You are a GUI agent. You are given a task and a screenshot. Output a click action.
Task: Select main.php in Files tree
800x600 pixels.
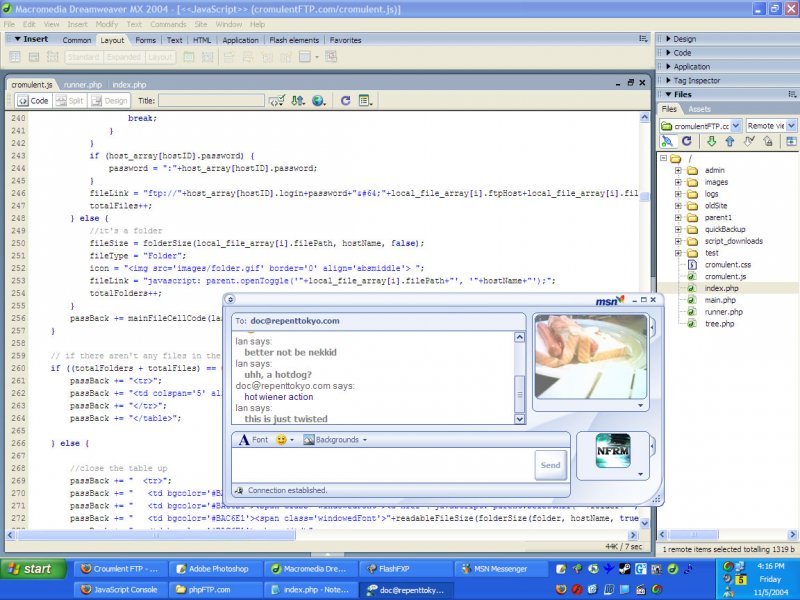click(720, 300)
